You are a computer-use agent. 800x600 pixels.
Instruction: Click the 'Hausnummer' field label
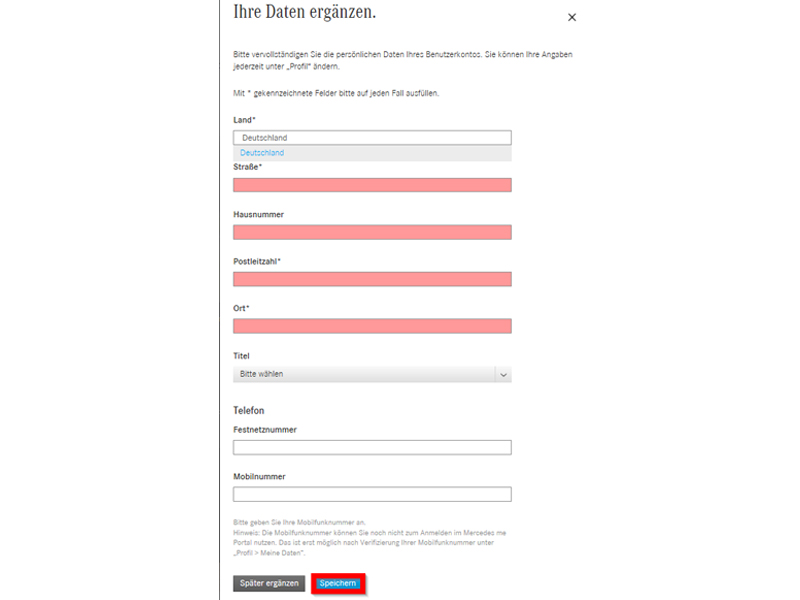[259, 214]
